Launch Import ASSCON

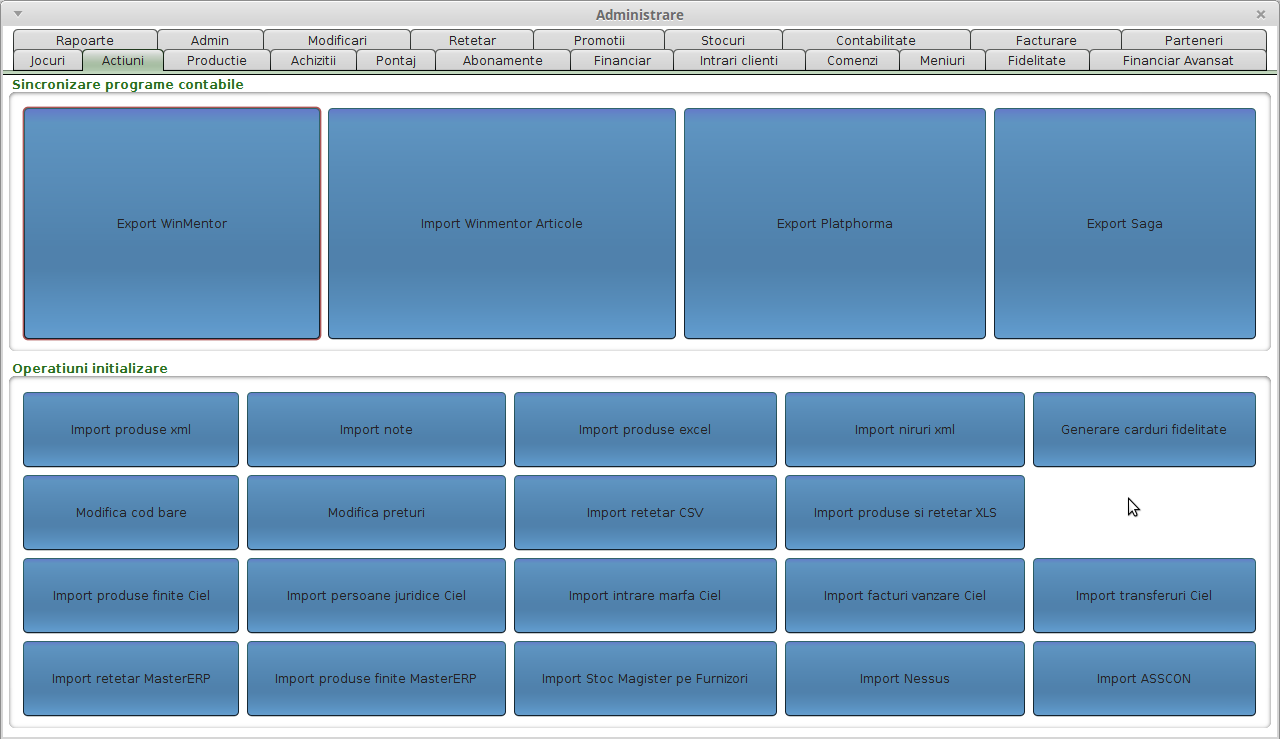click(1144, 679)
